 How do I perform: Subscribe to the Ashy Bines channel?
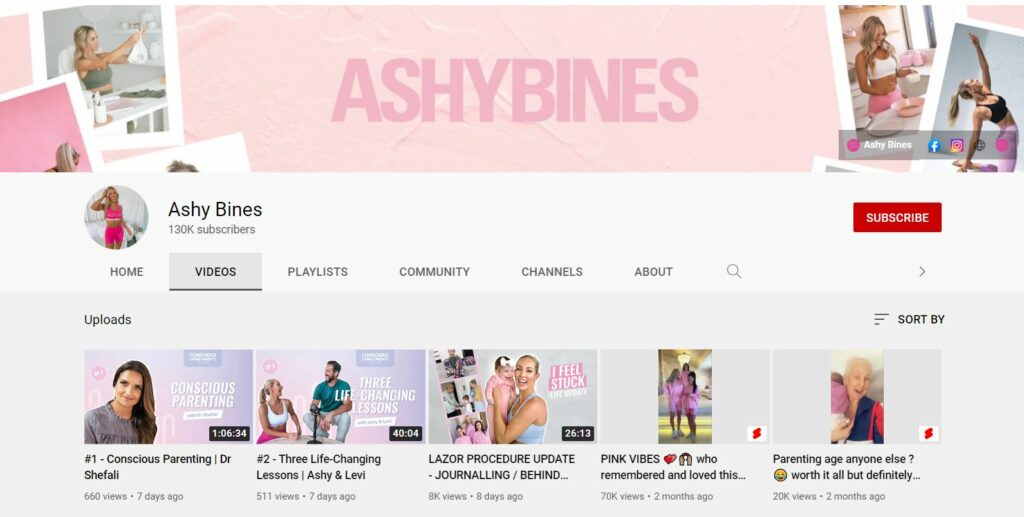[x=897, y=217]
